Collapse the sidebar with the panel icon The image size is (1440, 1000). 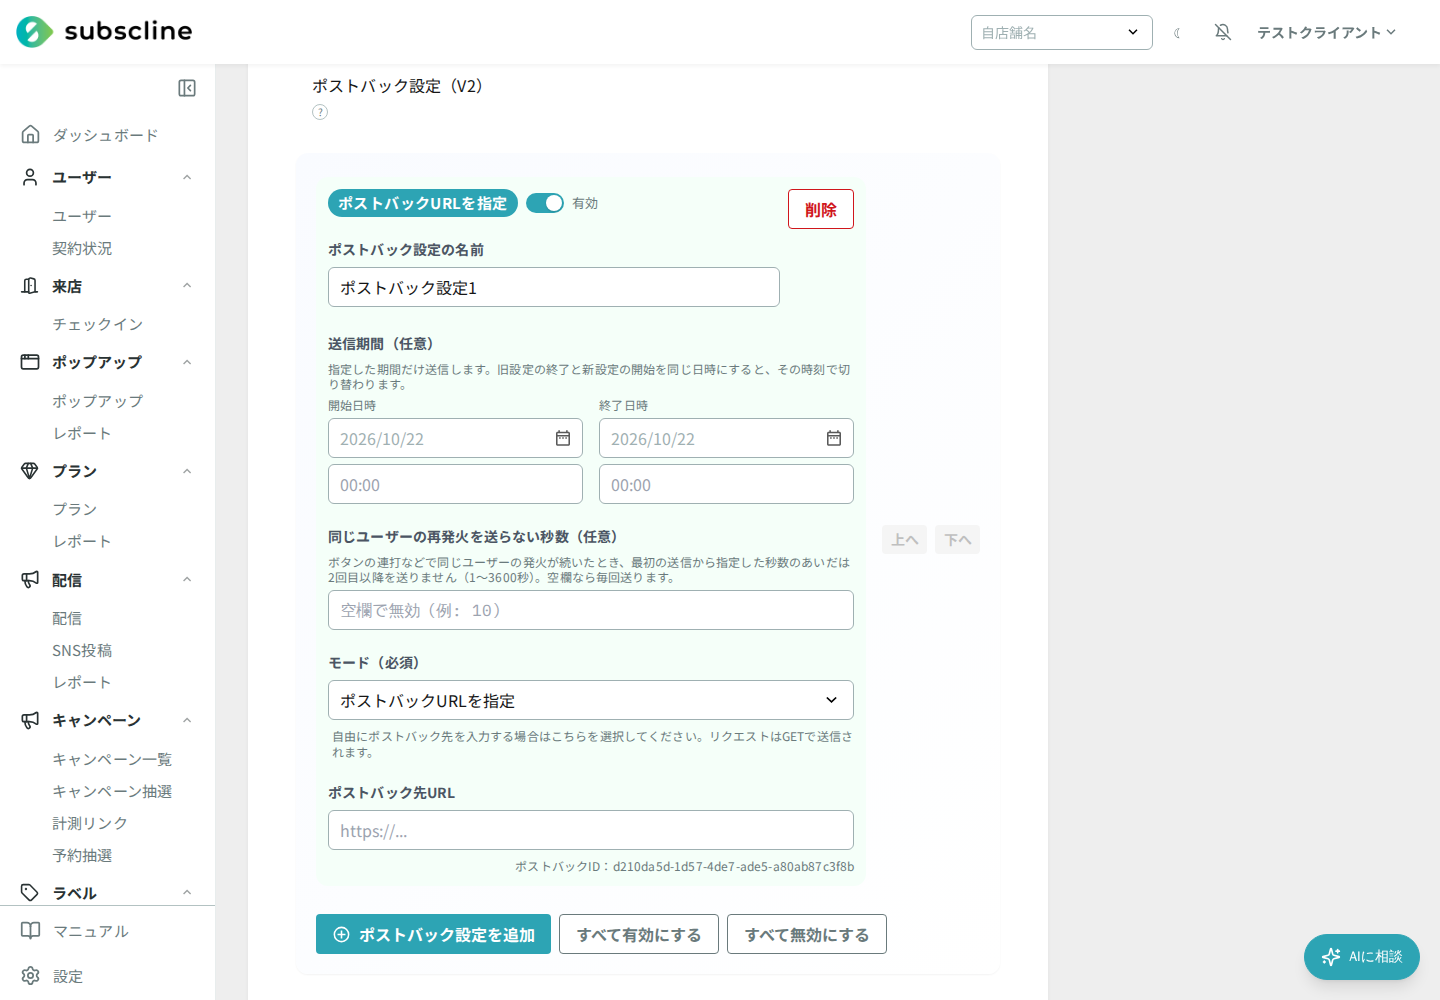point(187,88)
